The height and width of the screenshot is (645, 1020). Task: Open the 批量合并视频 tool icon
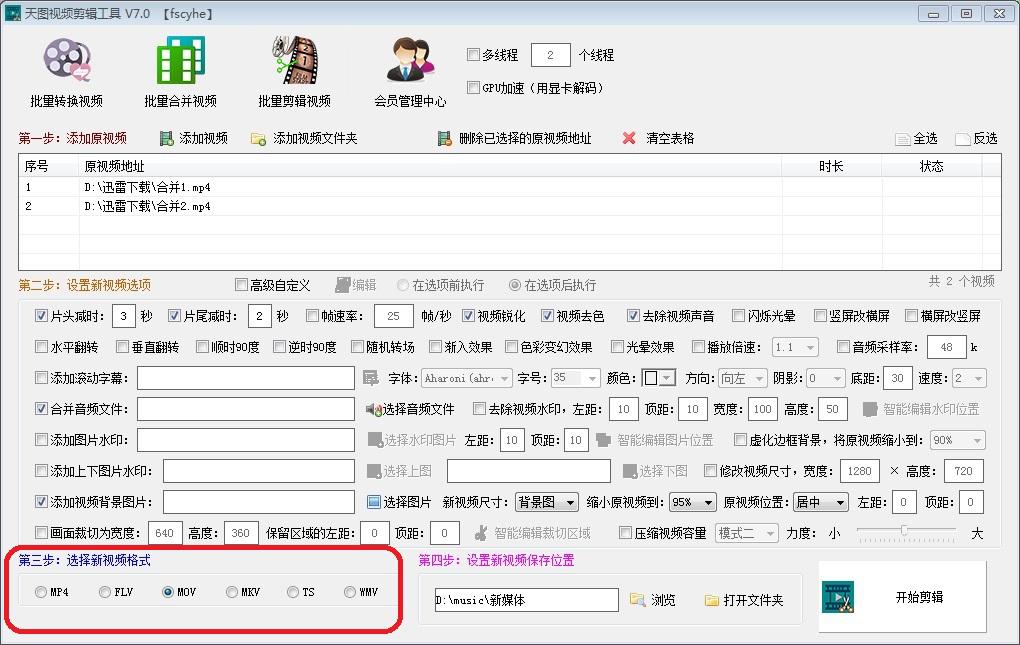pyautogui.click(x=181, y=60)
